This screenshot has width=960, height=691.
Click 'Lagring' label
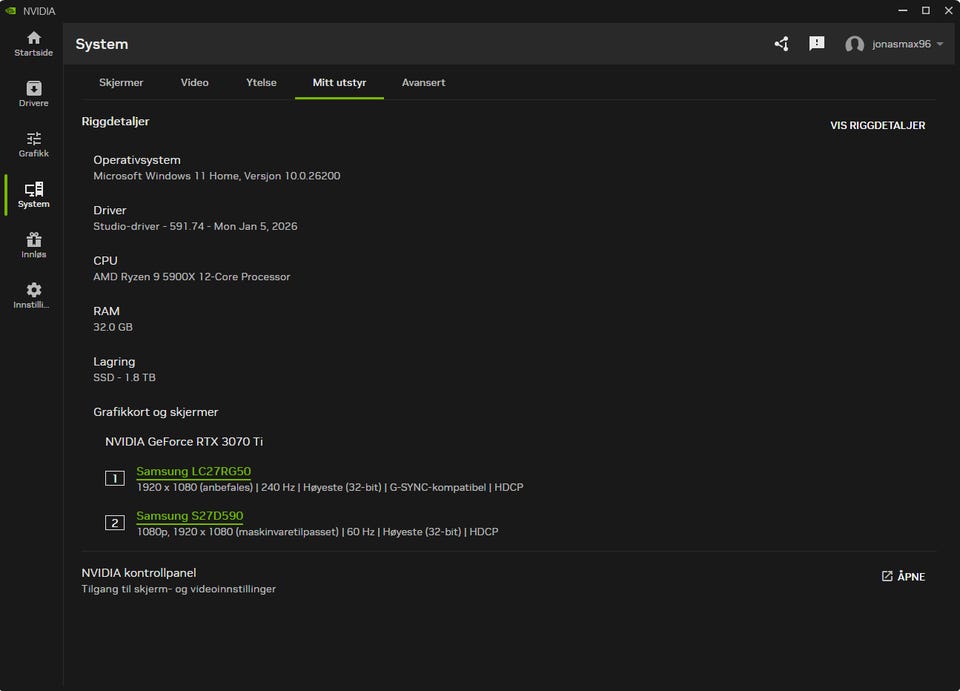(114, 362)
